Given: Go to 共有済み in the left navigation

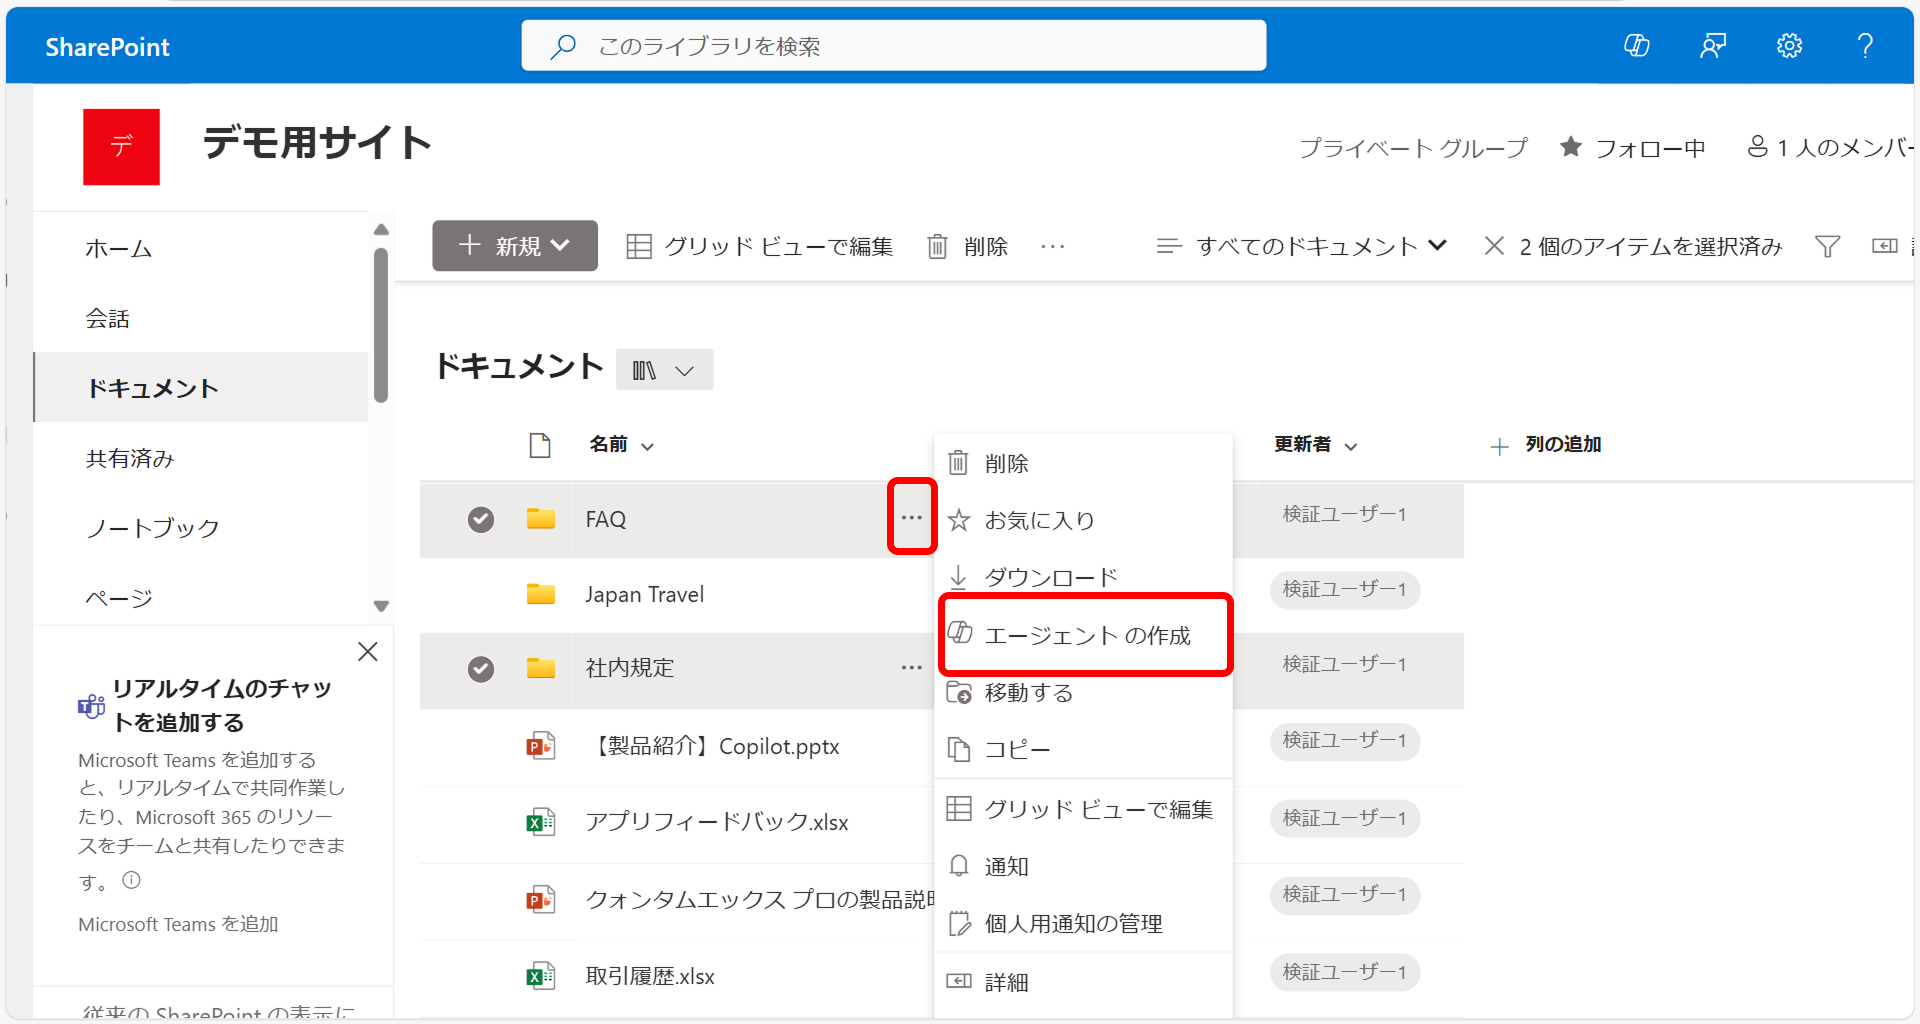Looking at the screenshot, I should 130,458.
